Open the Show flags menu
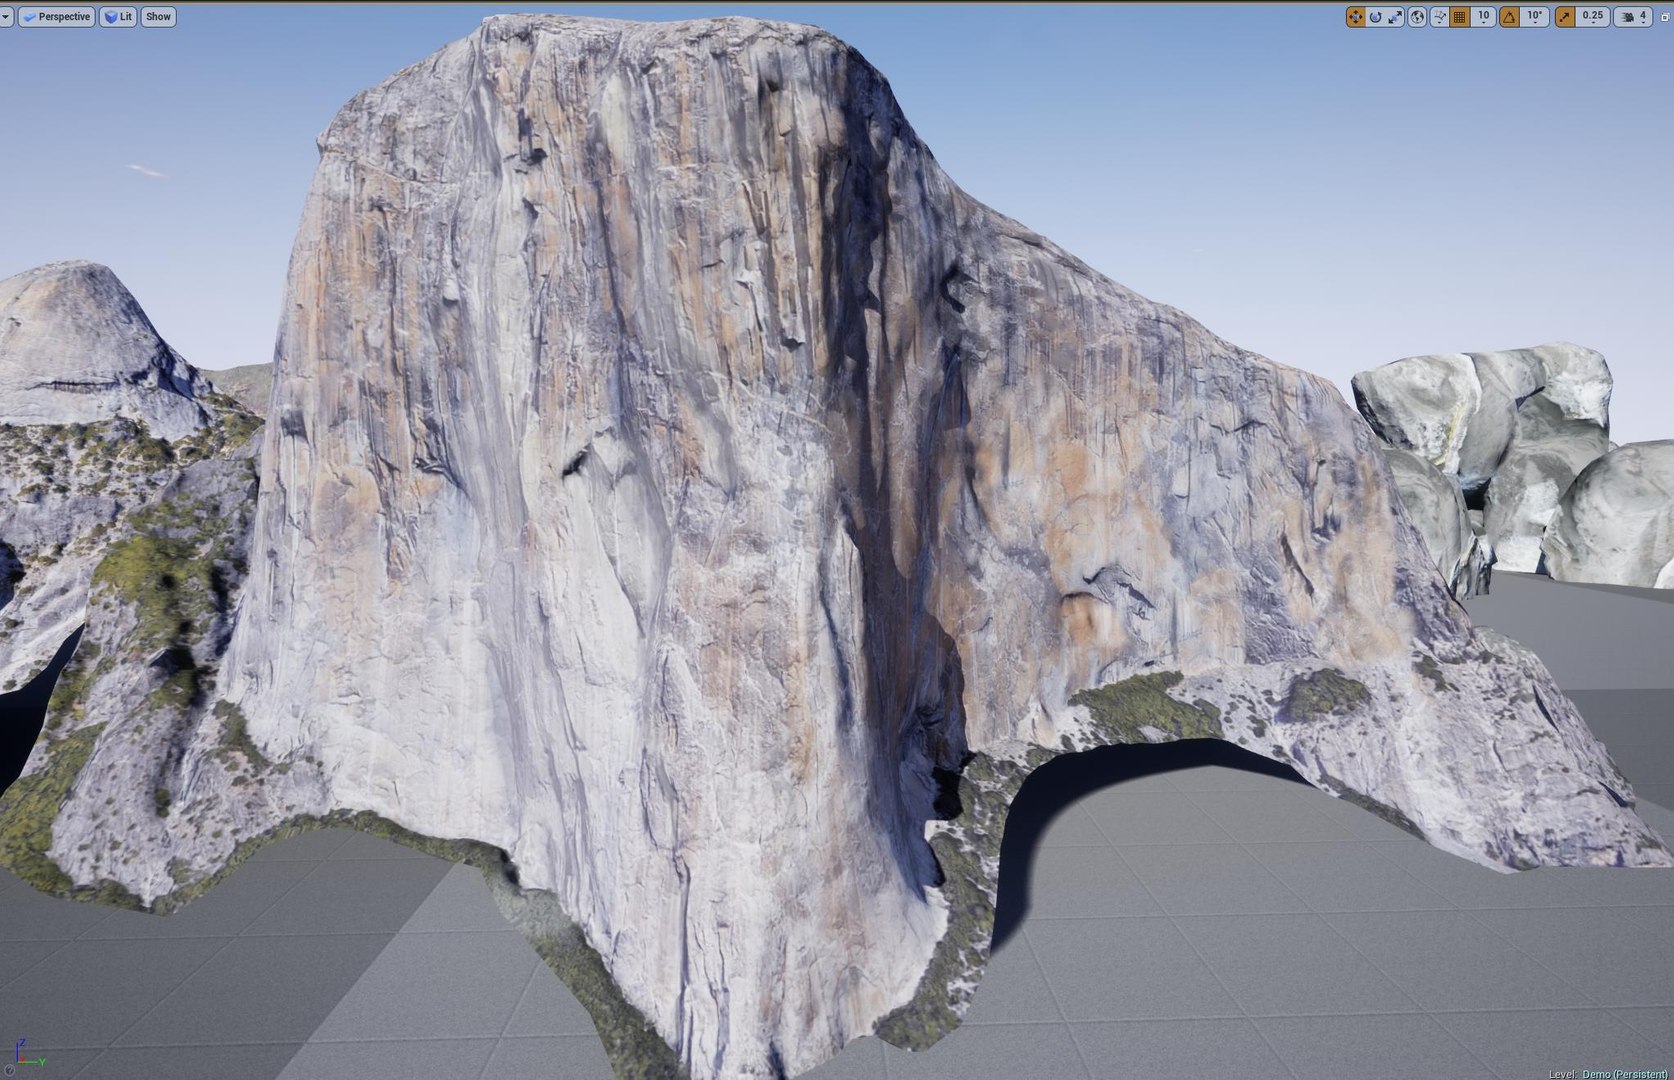Screen dimensions: 1674x1080 158,17
